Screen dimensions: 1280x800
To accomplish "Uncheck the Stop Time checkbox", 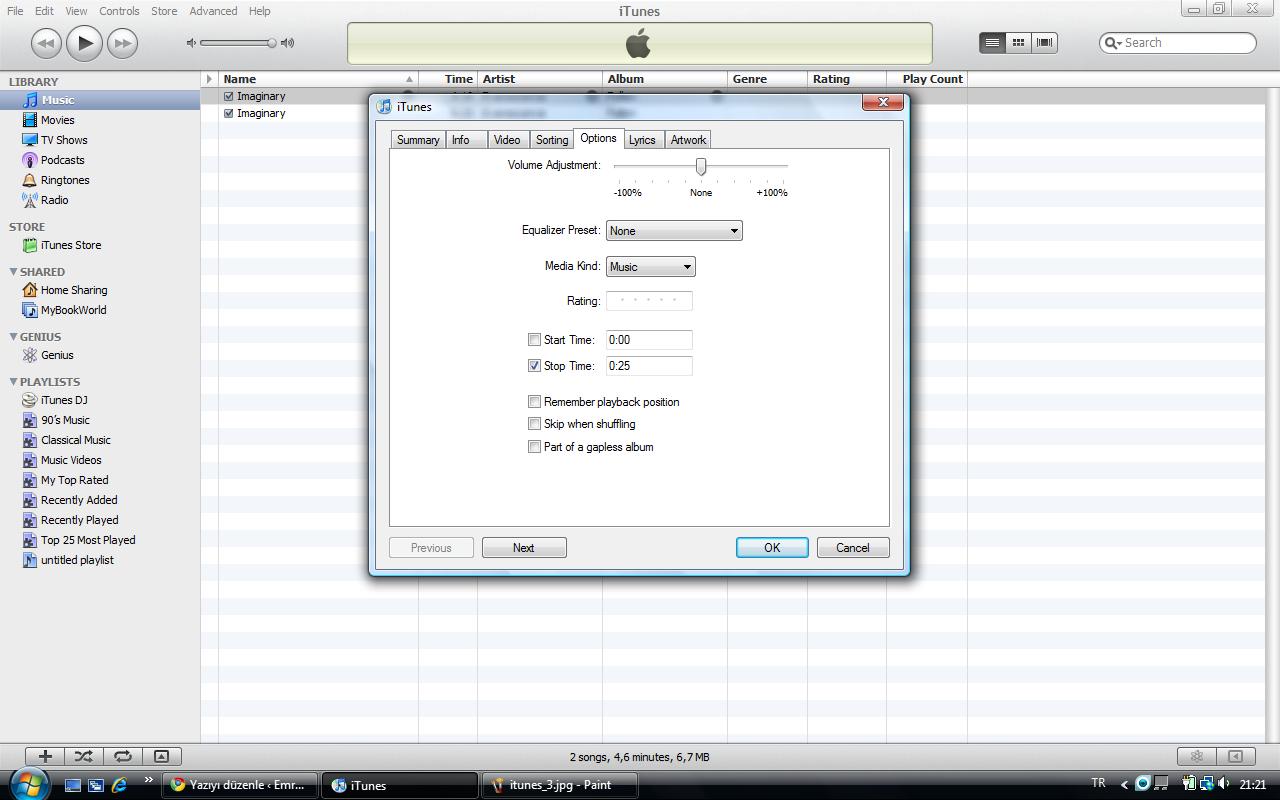I will (534, 366).
